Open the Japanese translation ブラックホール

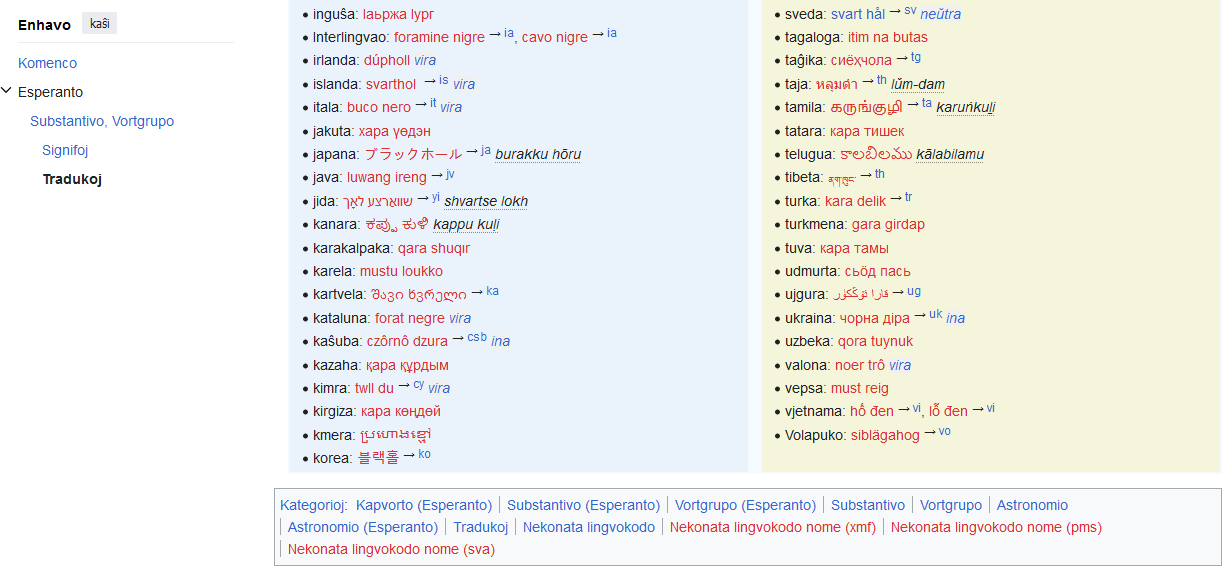(413, 154)
